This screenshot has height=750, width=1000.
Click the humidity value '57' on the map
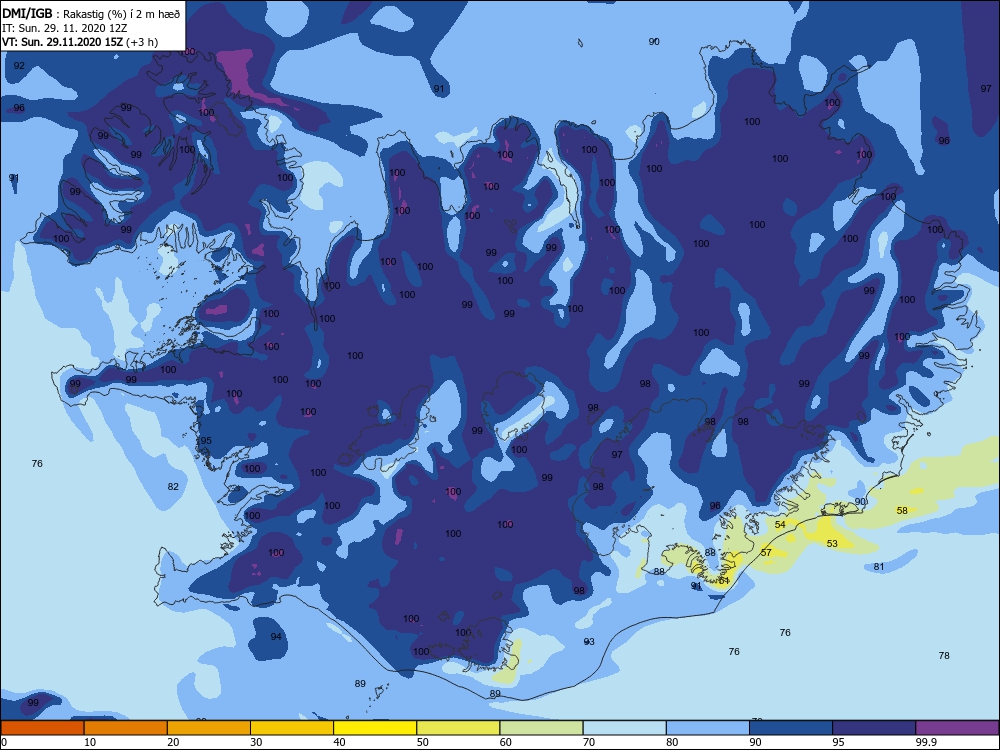[766, 552]
